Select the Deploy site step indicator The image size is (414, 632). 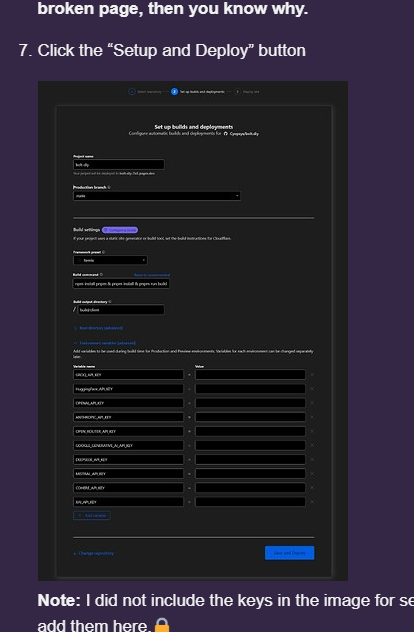(247, 92)
